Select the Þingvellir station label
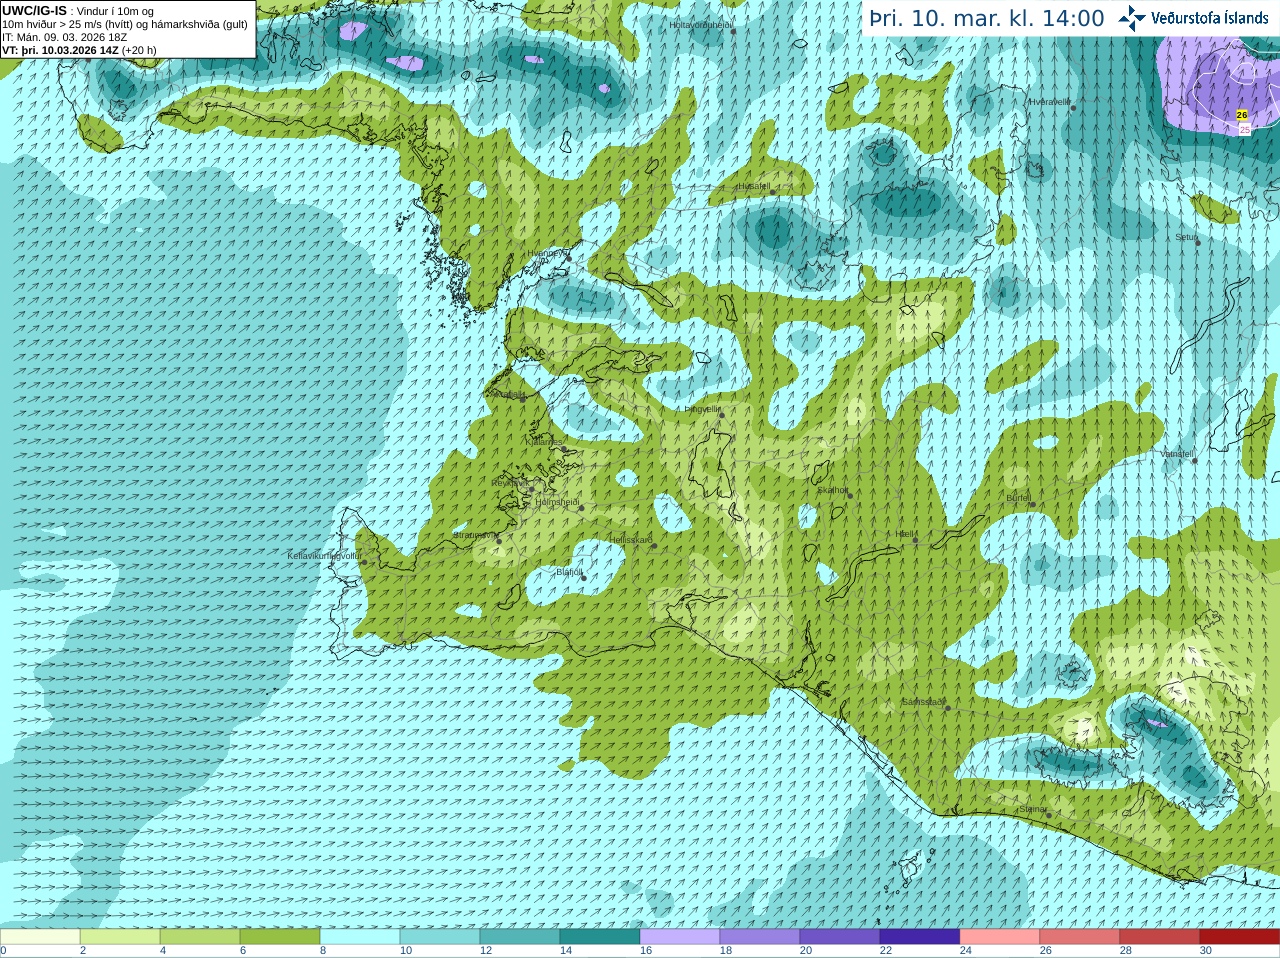 (702, 409)
